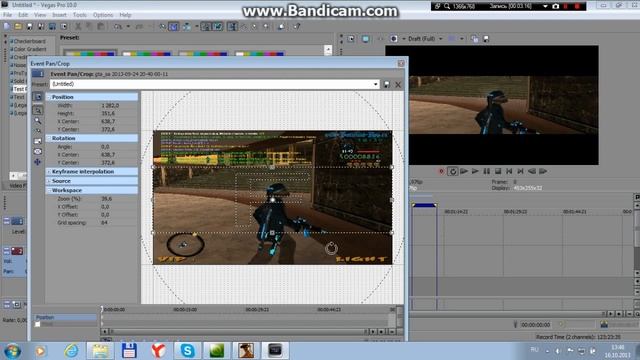Select Checkerboard in media generators list
Image resolution: width=640 pixels, height=360 pixels.
(30, 41)
